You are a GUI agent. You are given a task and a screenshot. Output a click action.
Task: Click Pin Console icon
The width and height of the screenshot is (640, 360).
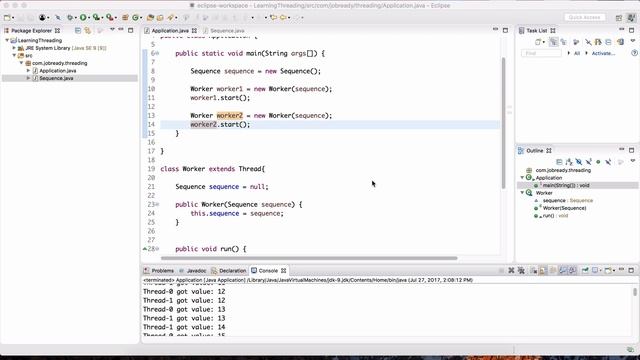pyautogui.click(x=585, y=271)
